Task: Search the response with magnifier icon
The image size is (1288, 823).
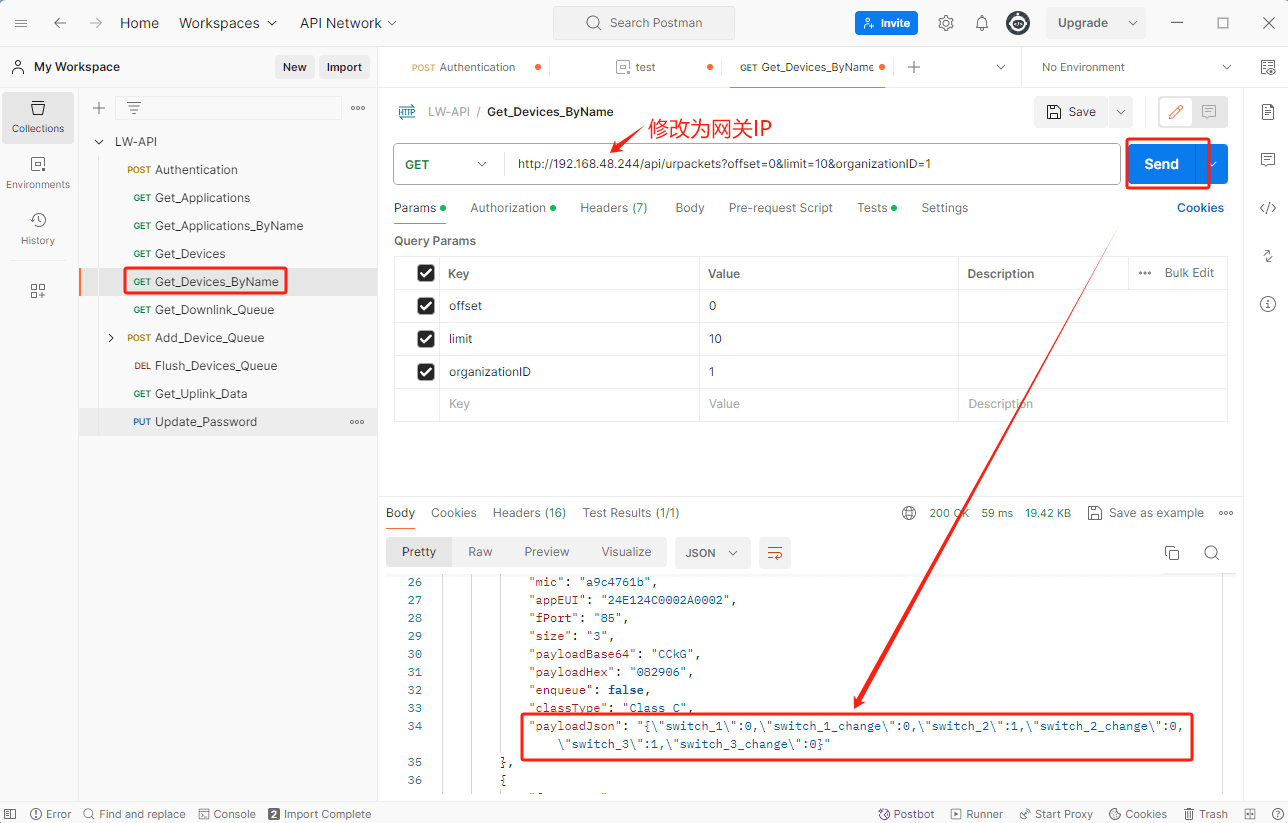Action: click(1211, 553)
